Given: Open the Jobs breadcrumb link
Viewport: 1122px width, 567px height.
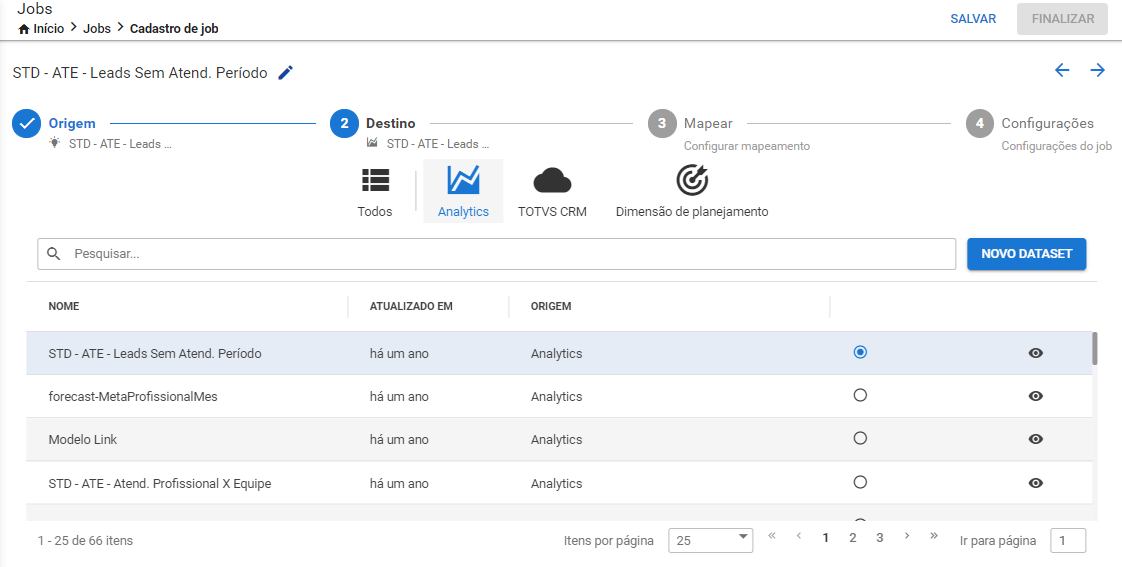Looking at the screenshot, I should coord(97,29).
